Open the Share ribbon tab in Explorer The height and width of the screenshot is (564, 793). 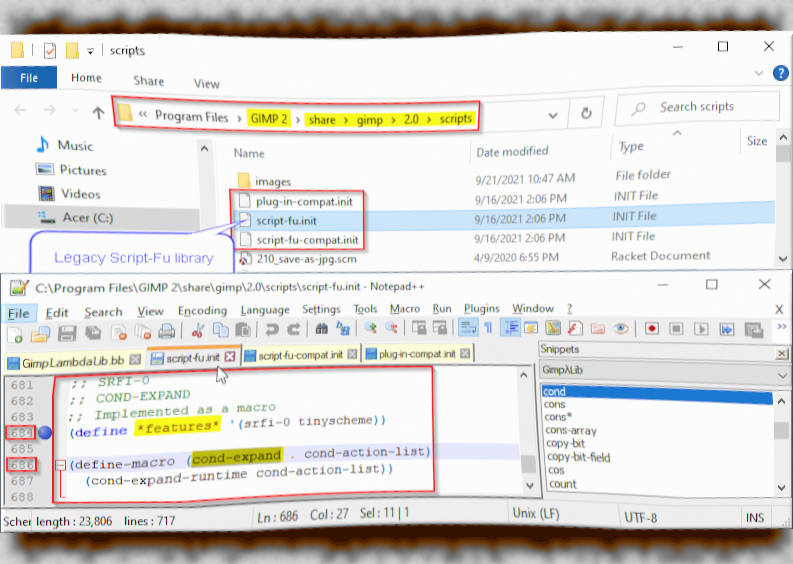tap(149, 81)
